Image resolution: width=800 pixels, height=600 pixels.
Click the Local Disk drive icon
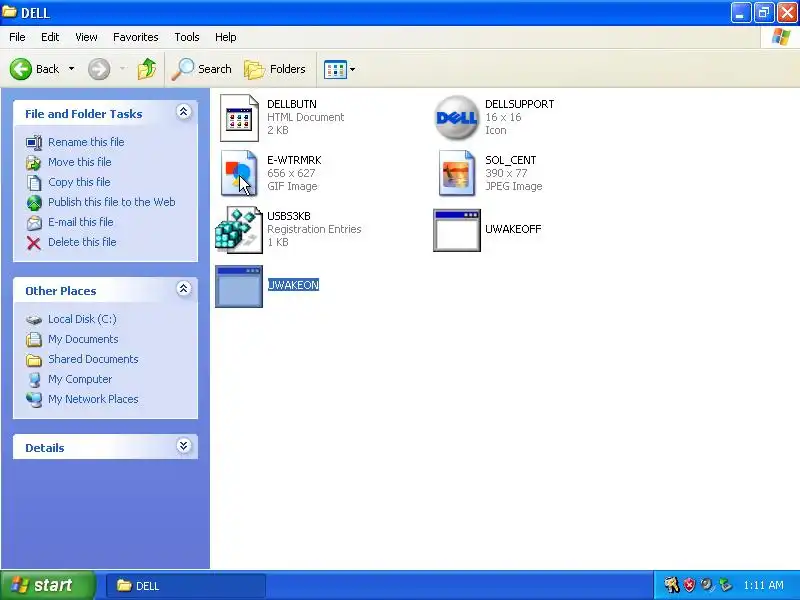(x=34, y=320)
